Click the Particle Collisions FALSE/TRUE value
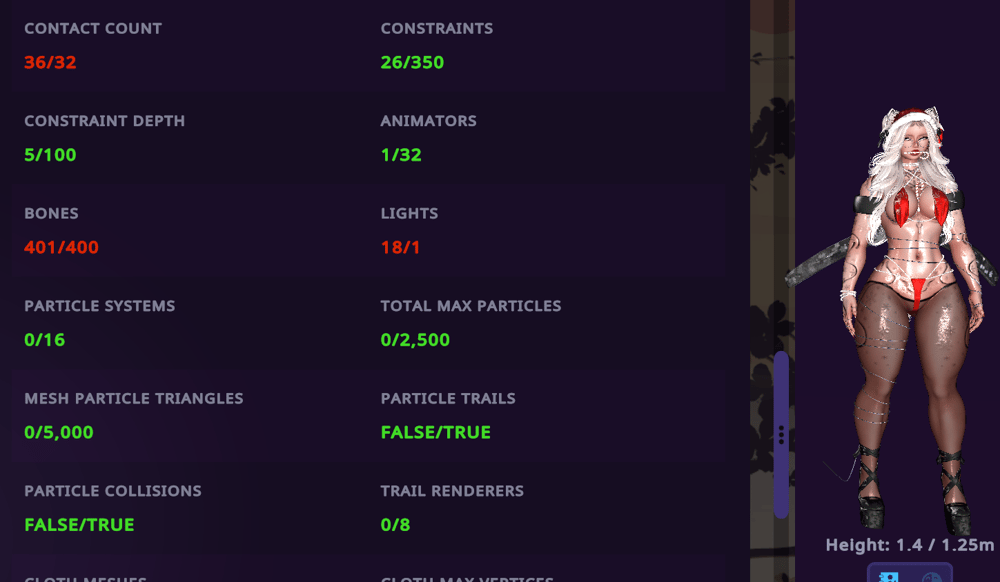Image resolution: width=1000 pixels, height=582 pixels. [x=79, y=524]
